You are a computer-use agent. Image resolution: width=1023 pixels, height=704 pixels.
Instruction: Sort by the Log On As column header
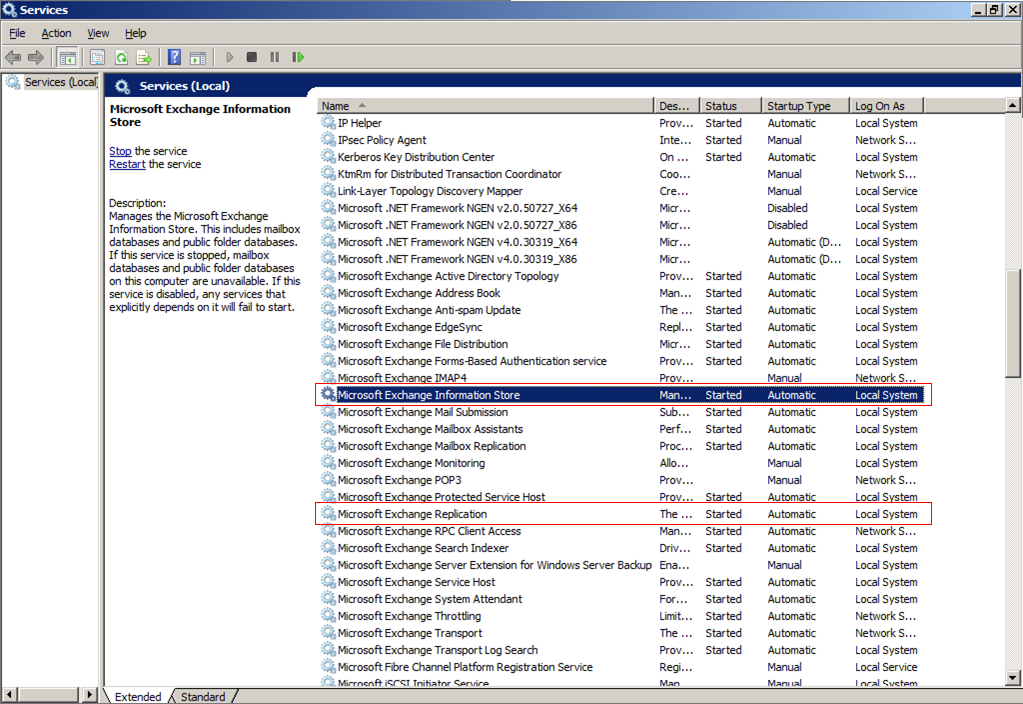click(x=887, y=106)
